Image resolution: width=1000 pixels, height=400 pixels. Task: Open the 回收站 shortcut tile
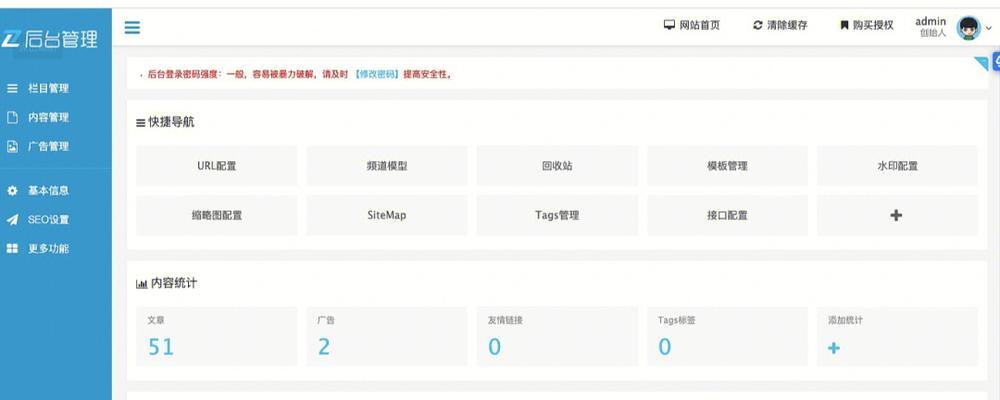557,166
